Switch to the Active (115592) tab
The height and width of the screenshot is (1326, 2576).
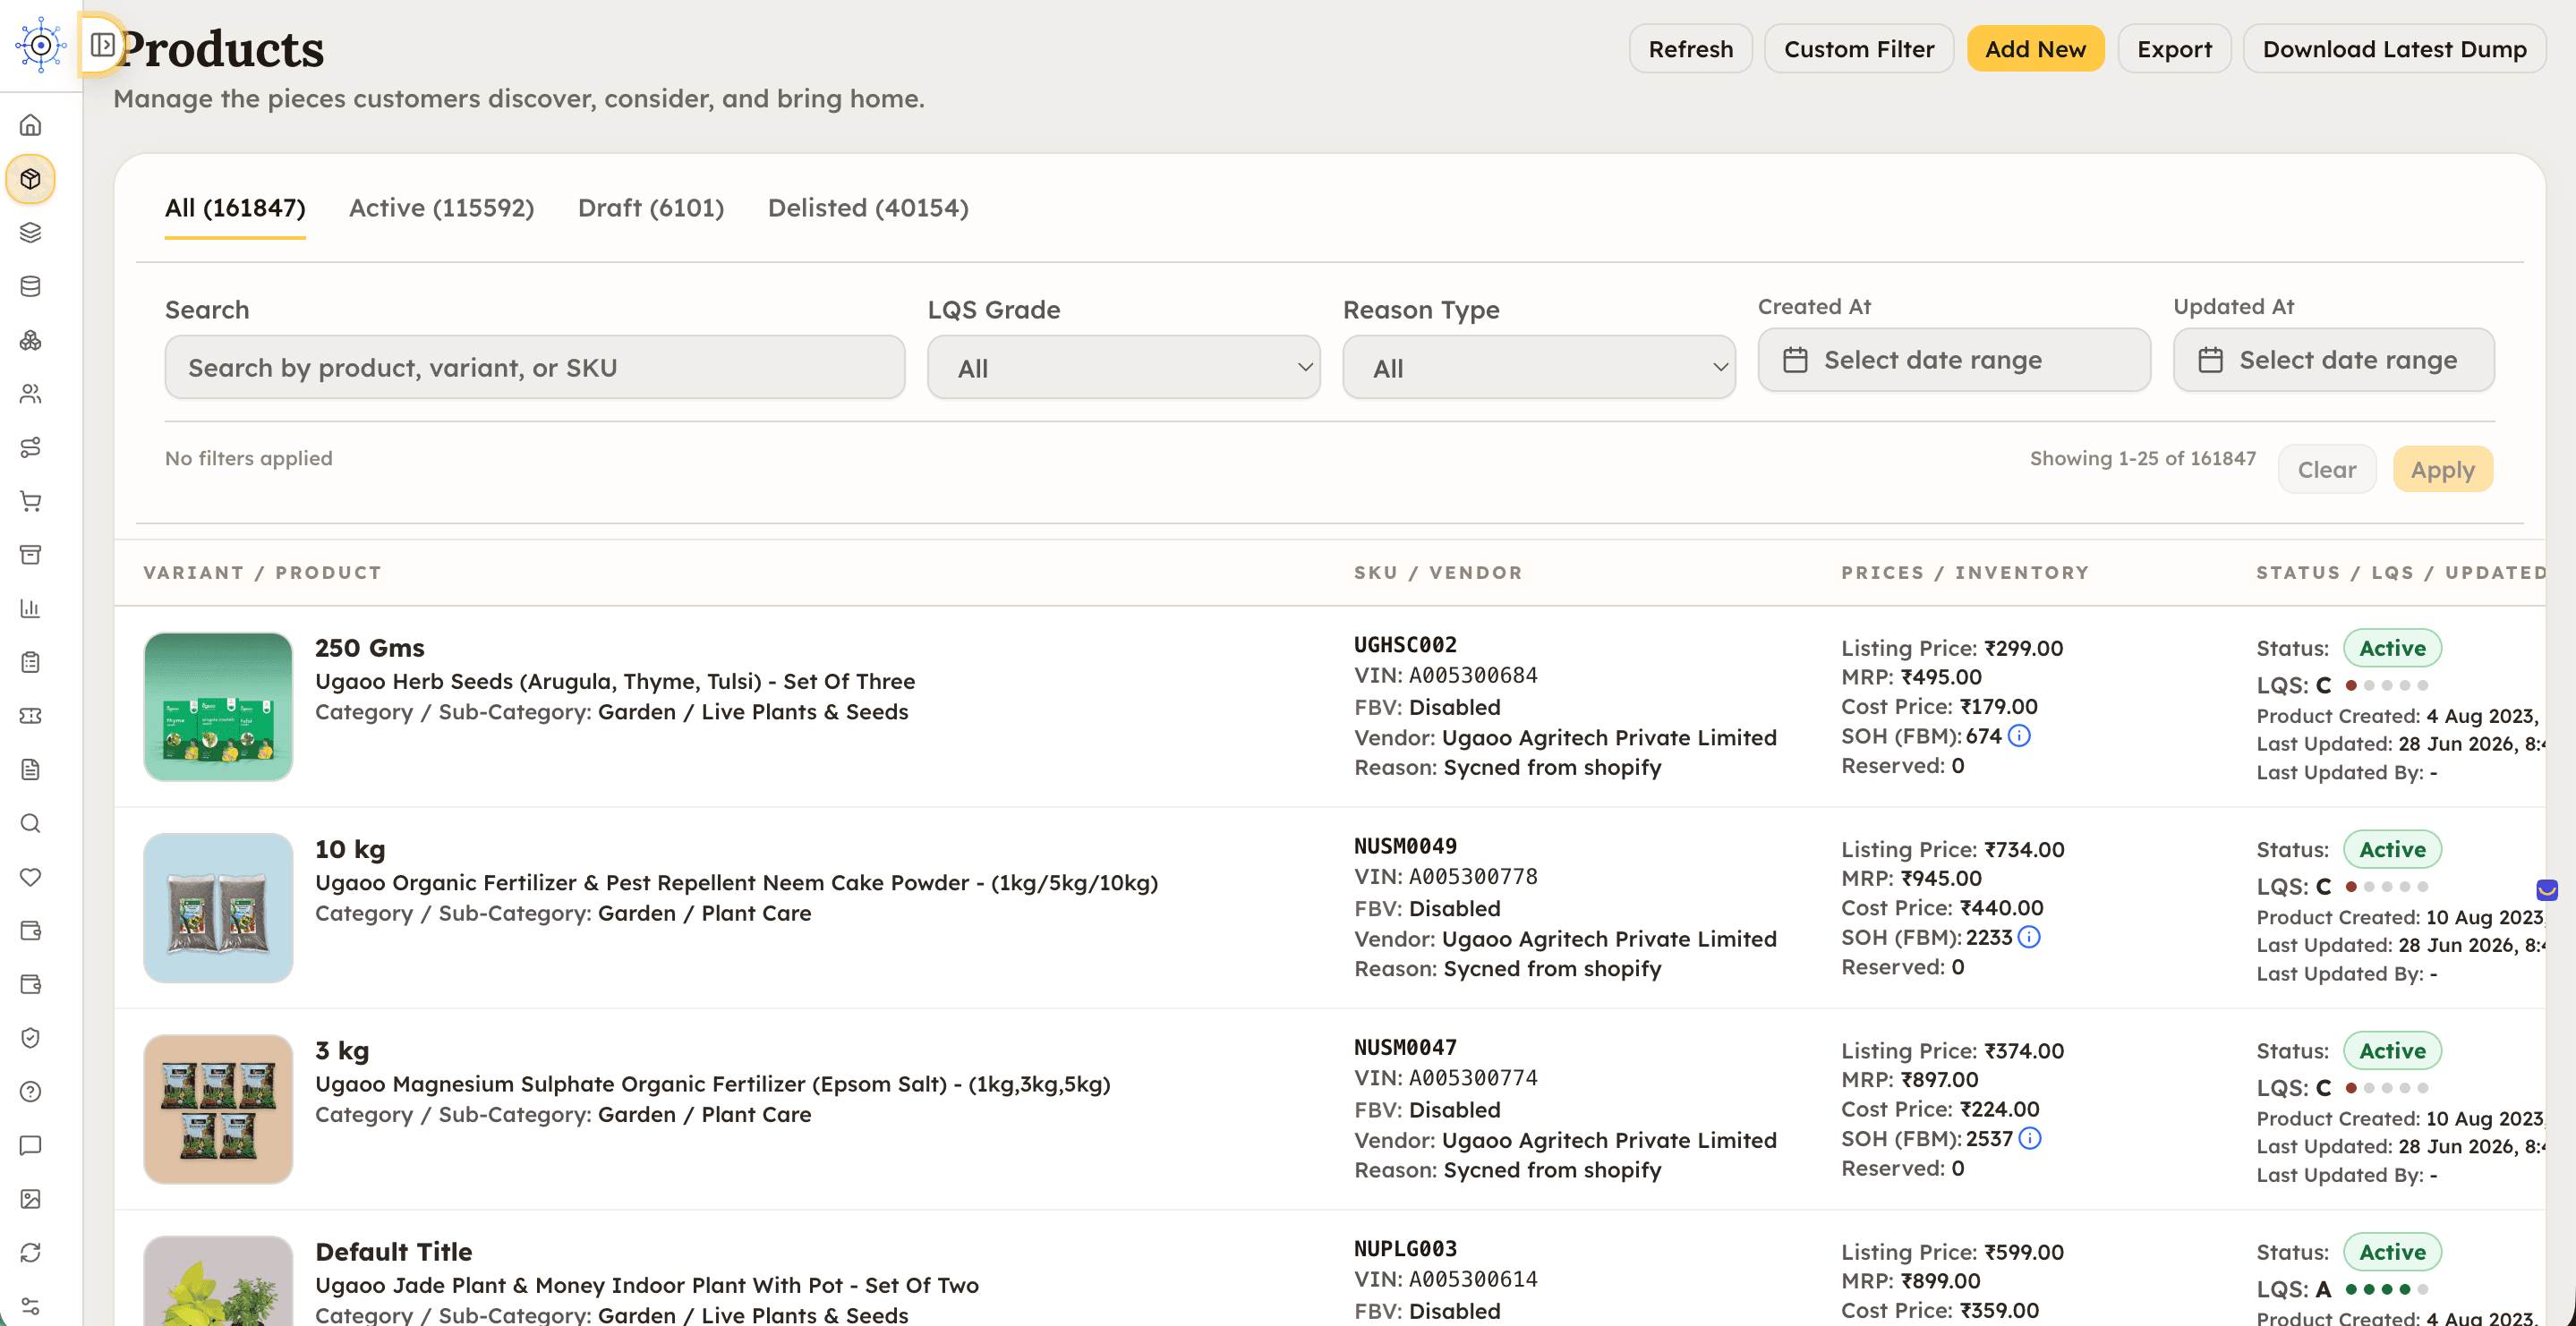coord(441,208)
